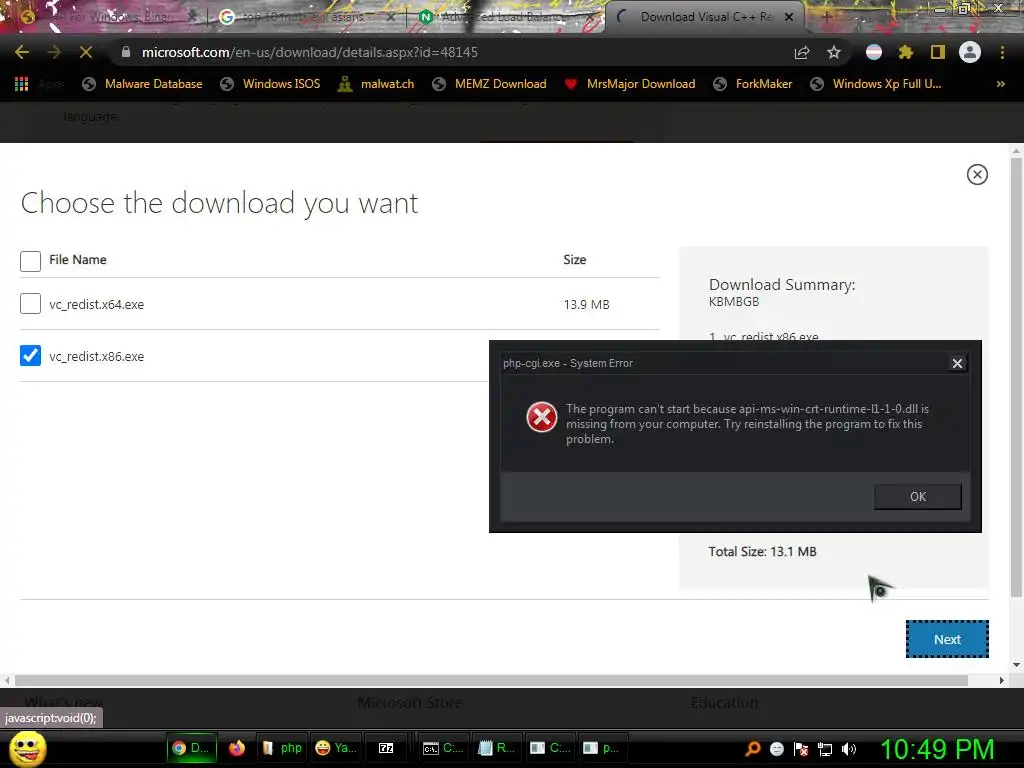Image resolution: width=1024 pixels, height=768 pixels.
Task: Stop page loading with the X icon
Action: pyautogui.click(x=86, y=52)
